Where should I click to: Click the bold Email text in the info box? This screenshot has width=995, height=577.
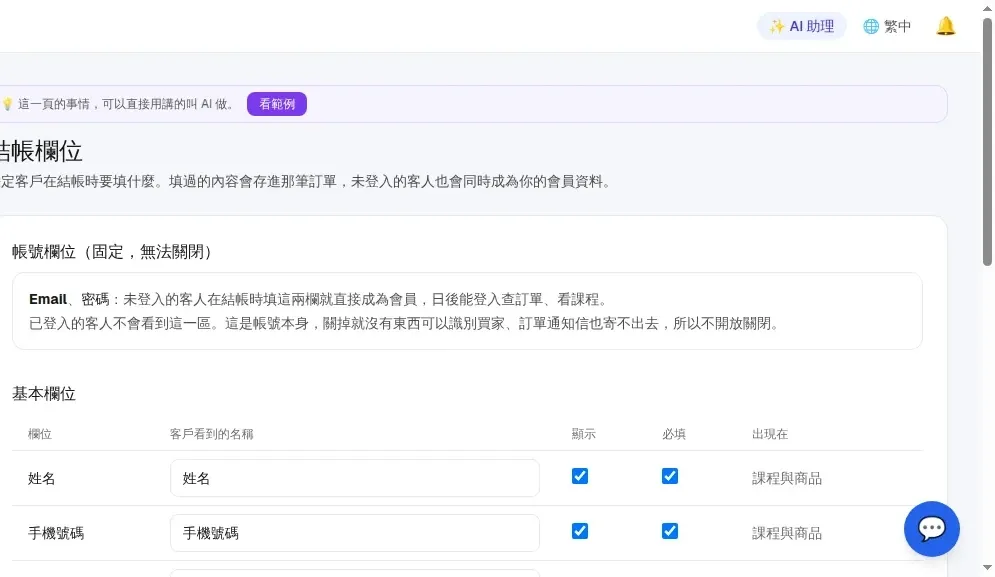click(48, 300)
